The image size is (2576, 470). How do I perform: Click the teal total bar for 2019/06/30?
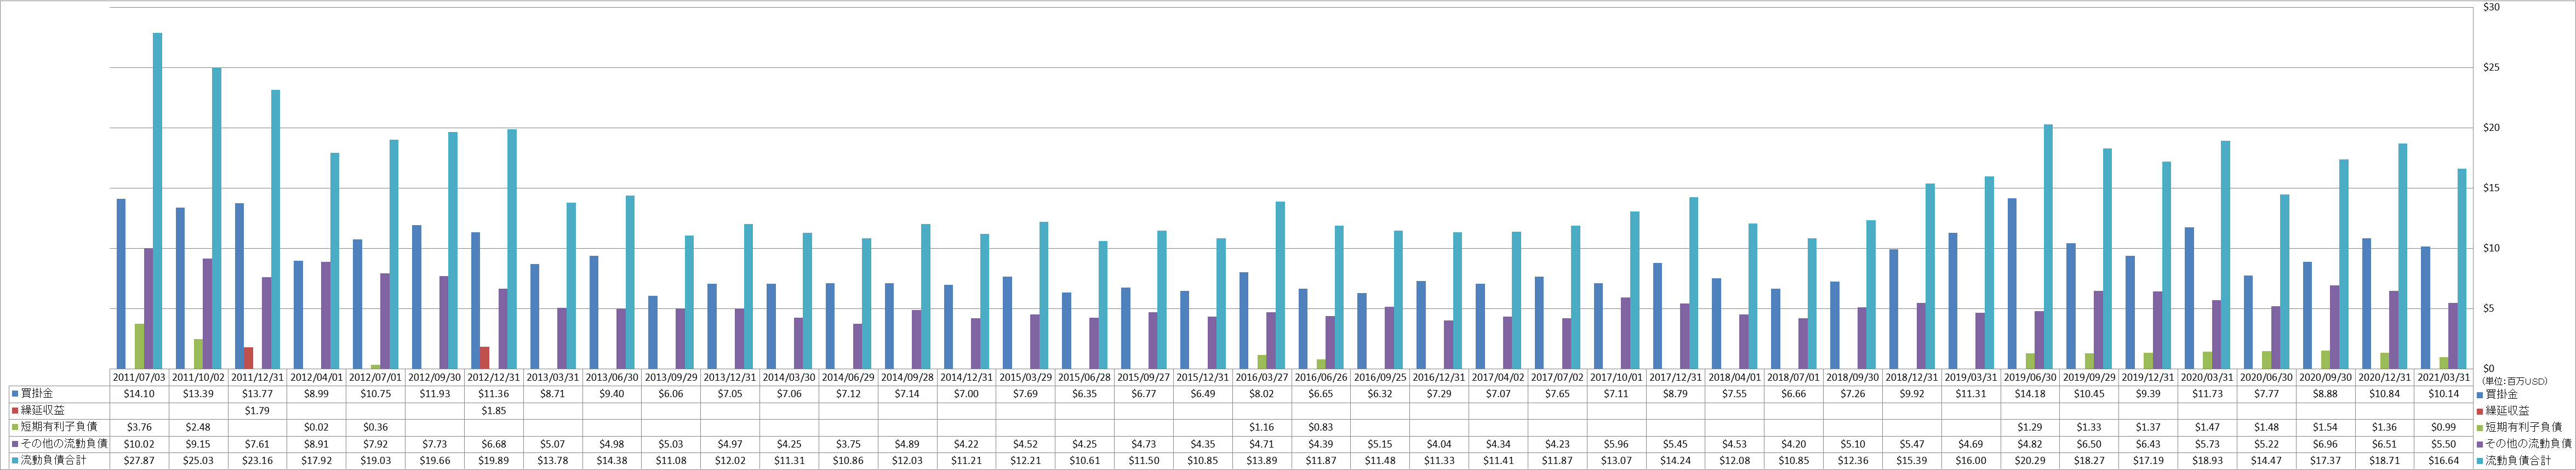click(x=2048, y=246)
